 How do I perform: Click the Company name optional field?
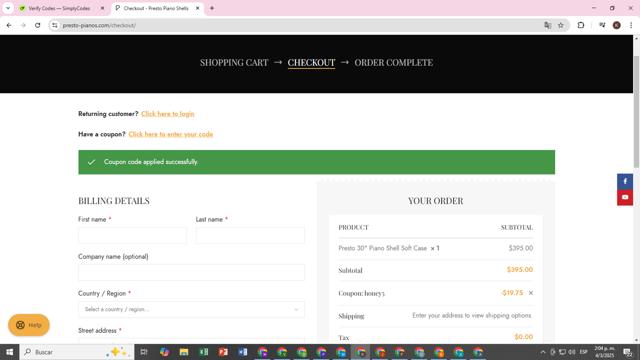(191, 272)
